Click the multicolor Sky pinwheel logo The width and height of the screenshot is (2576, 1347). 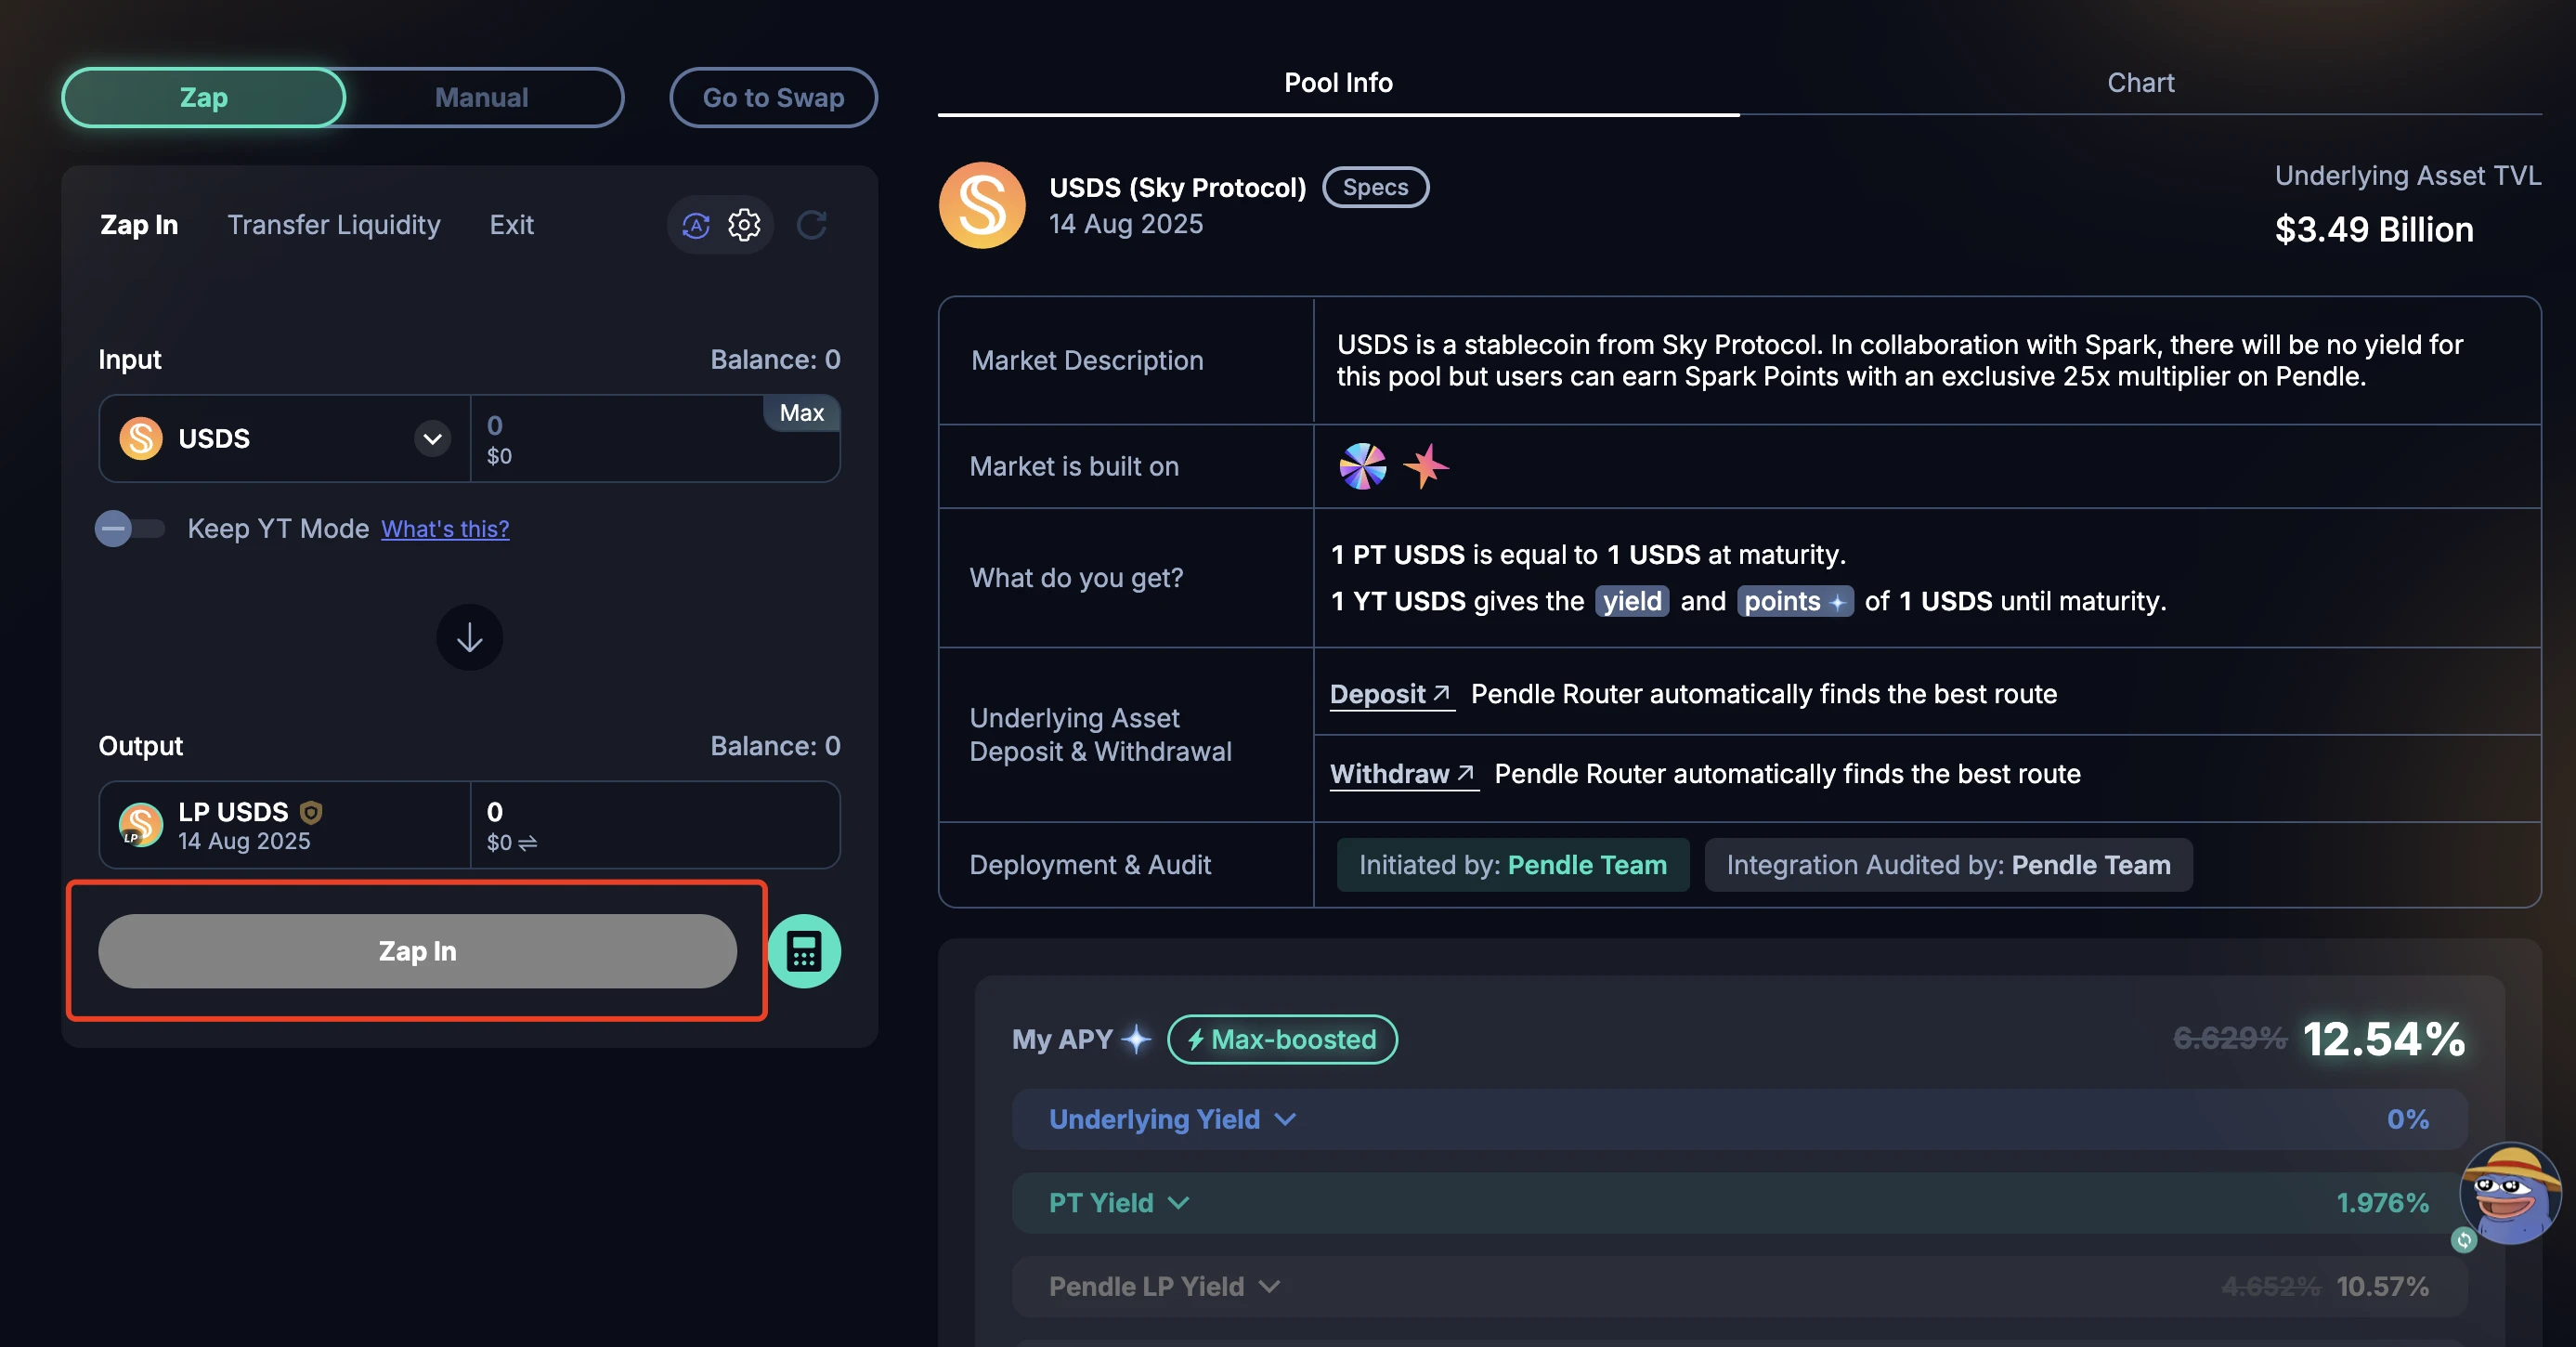(1362, 466)
